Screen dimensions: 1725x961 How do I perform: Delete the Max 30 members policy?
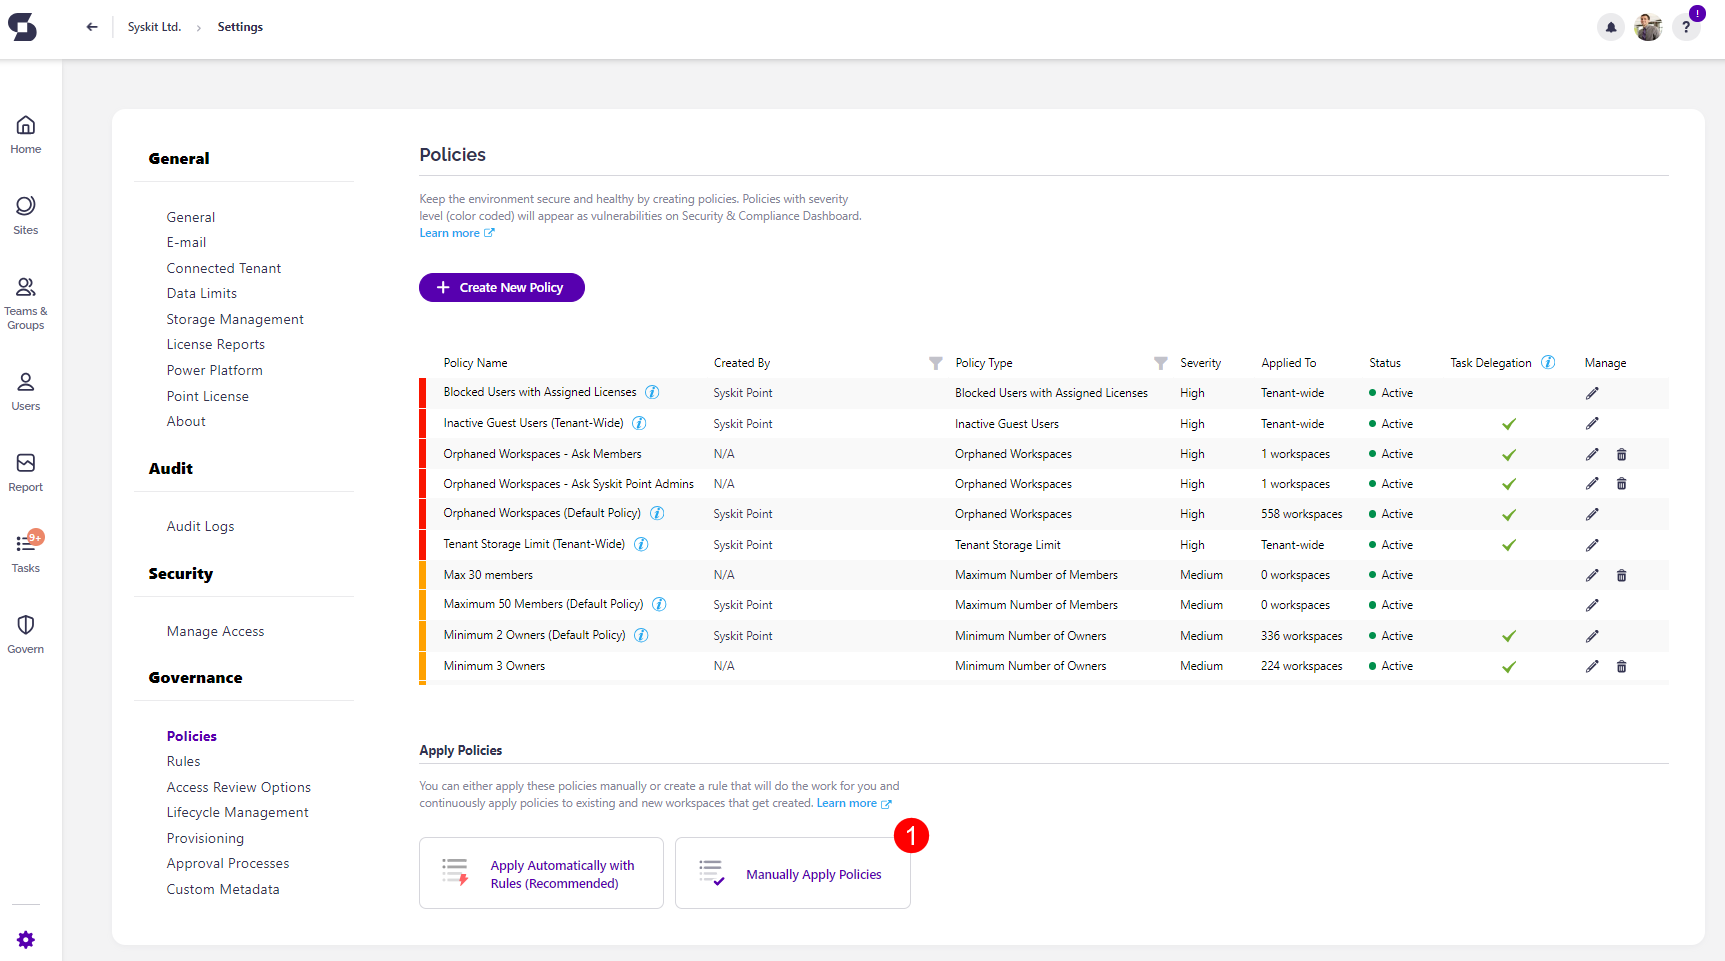pos(1622,575)
